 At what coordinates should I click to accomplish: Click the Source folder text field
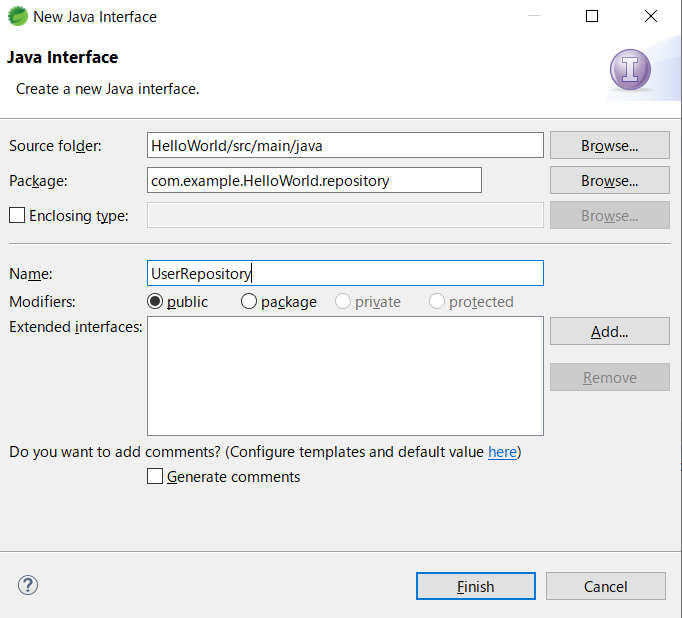pos(345,145)
